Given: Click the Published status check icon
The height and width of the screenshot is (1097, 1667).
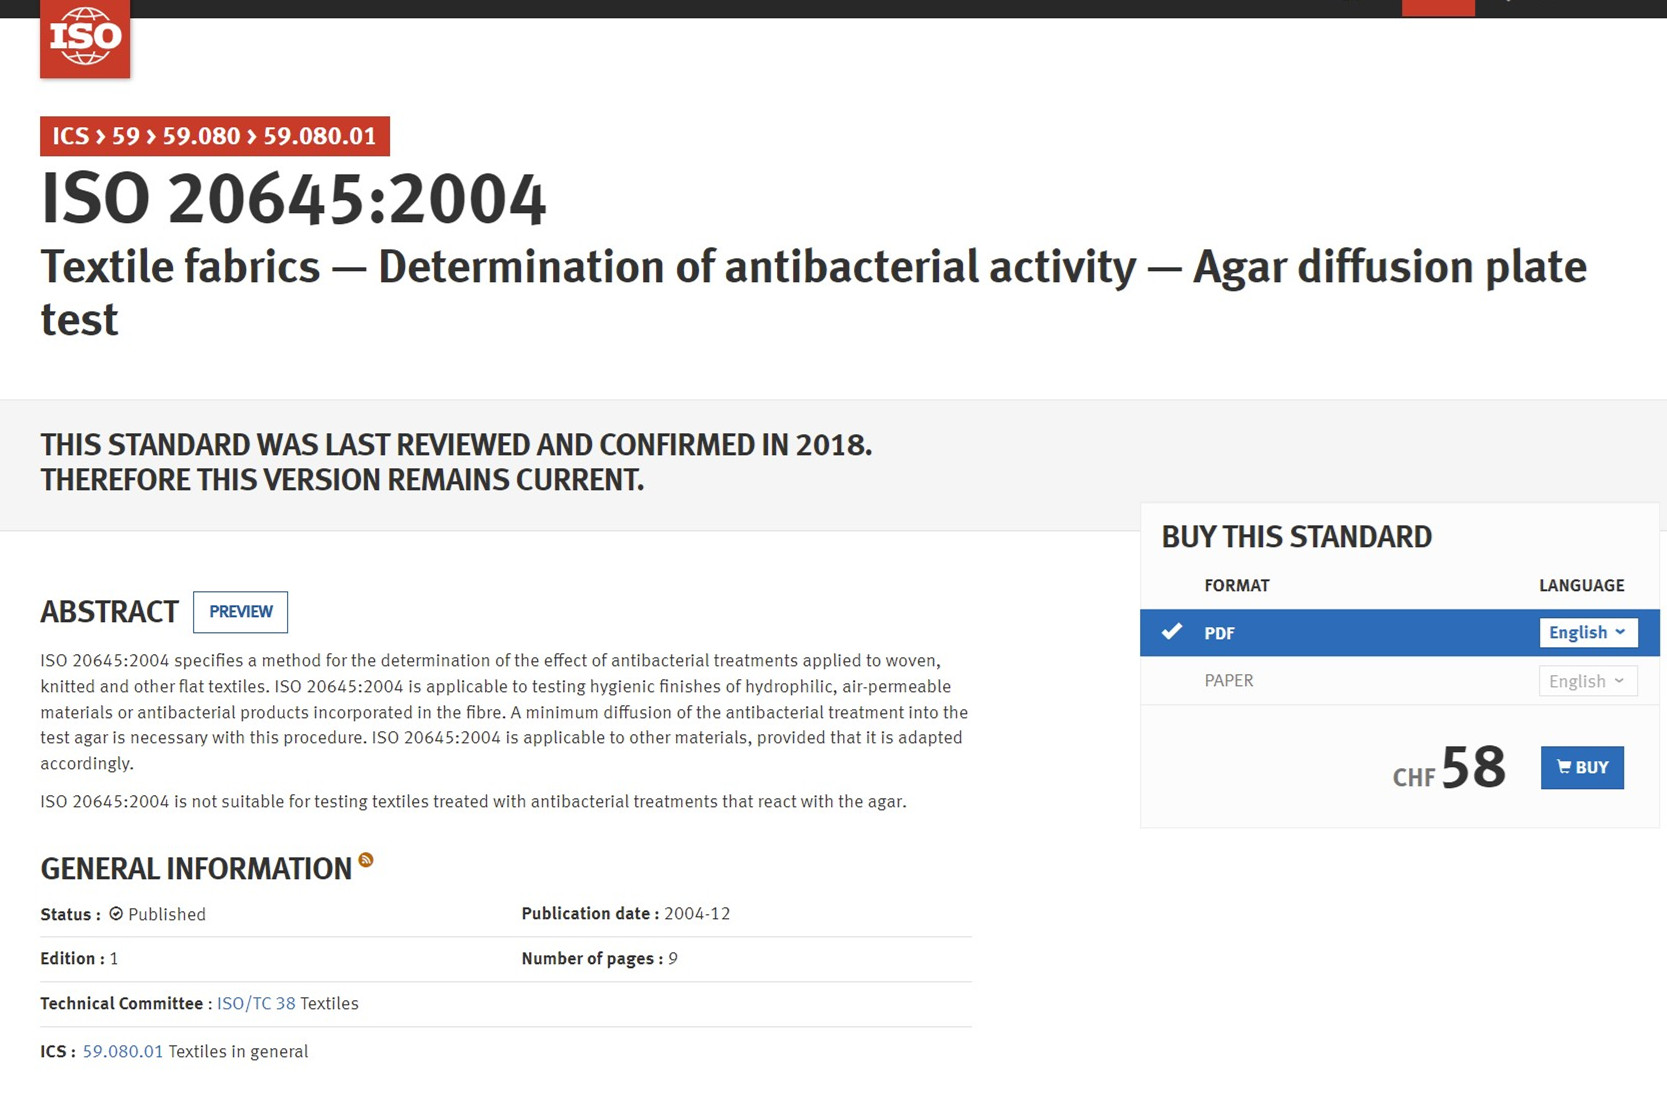Looking at the screenshot, I should click(116, 914).
